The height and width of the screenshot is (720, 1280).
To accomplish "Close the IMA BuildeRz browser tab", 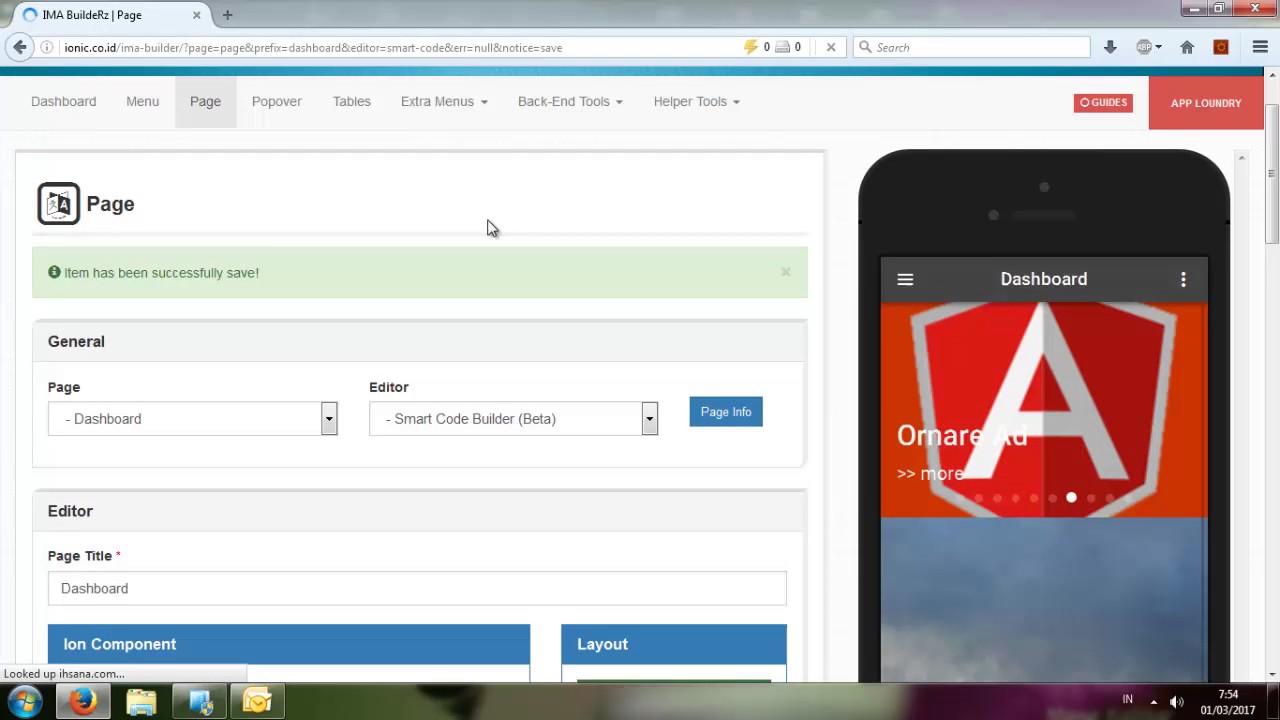I will [197, 15].
